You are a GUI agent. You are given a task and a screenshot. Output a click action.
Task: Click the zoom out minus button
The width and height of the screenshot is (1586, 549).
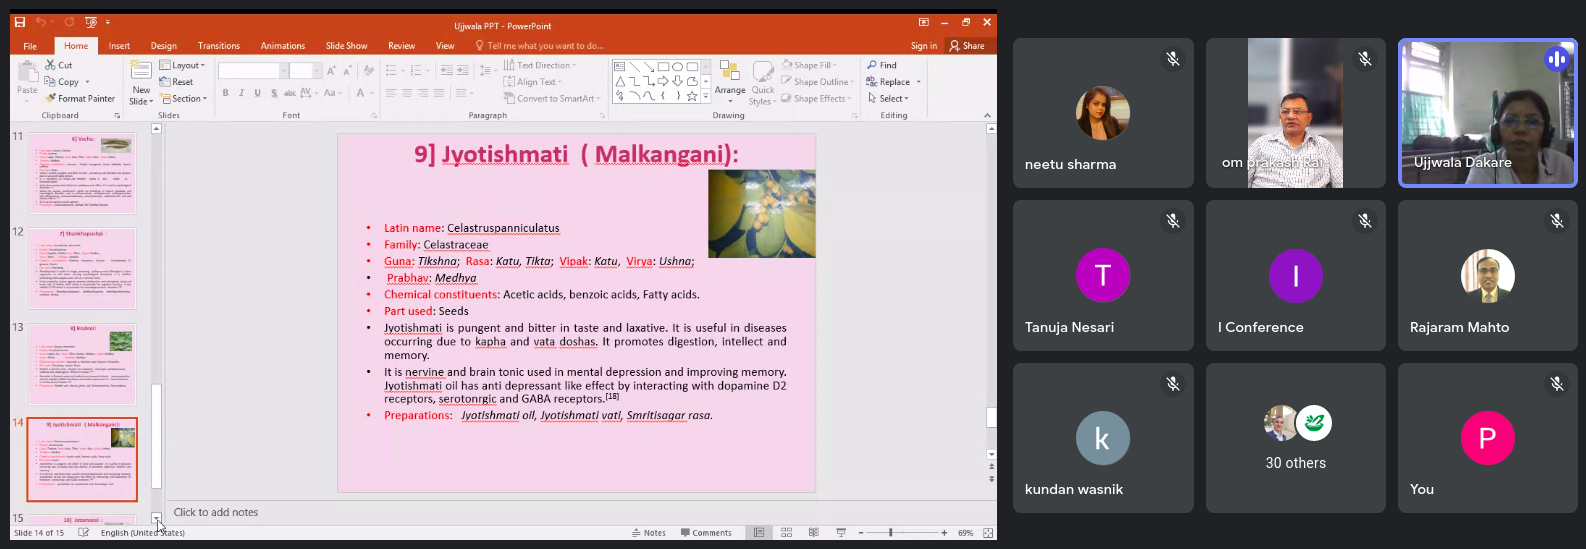(x=860, y=533)
